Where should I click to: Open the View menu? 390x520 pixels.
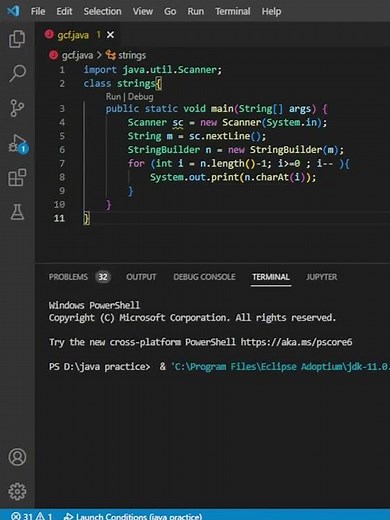click(x=143, y=11)
